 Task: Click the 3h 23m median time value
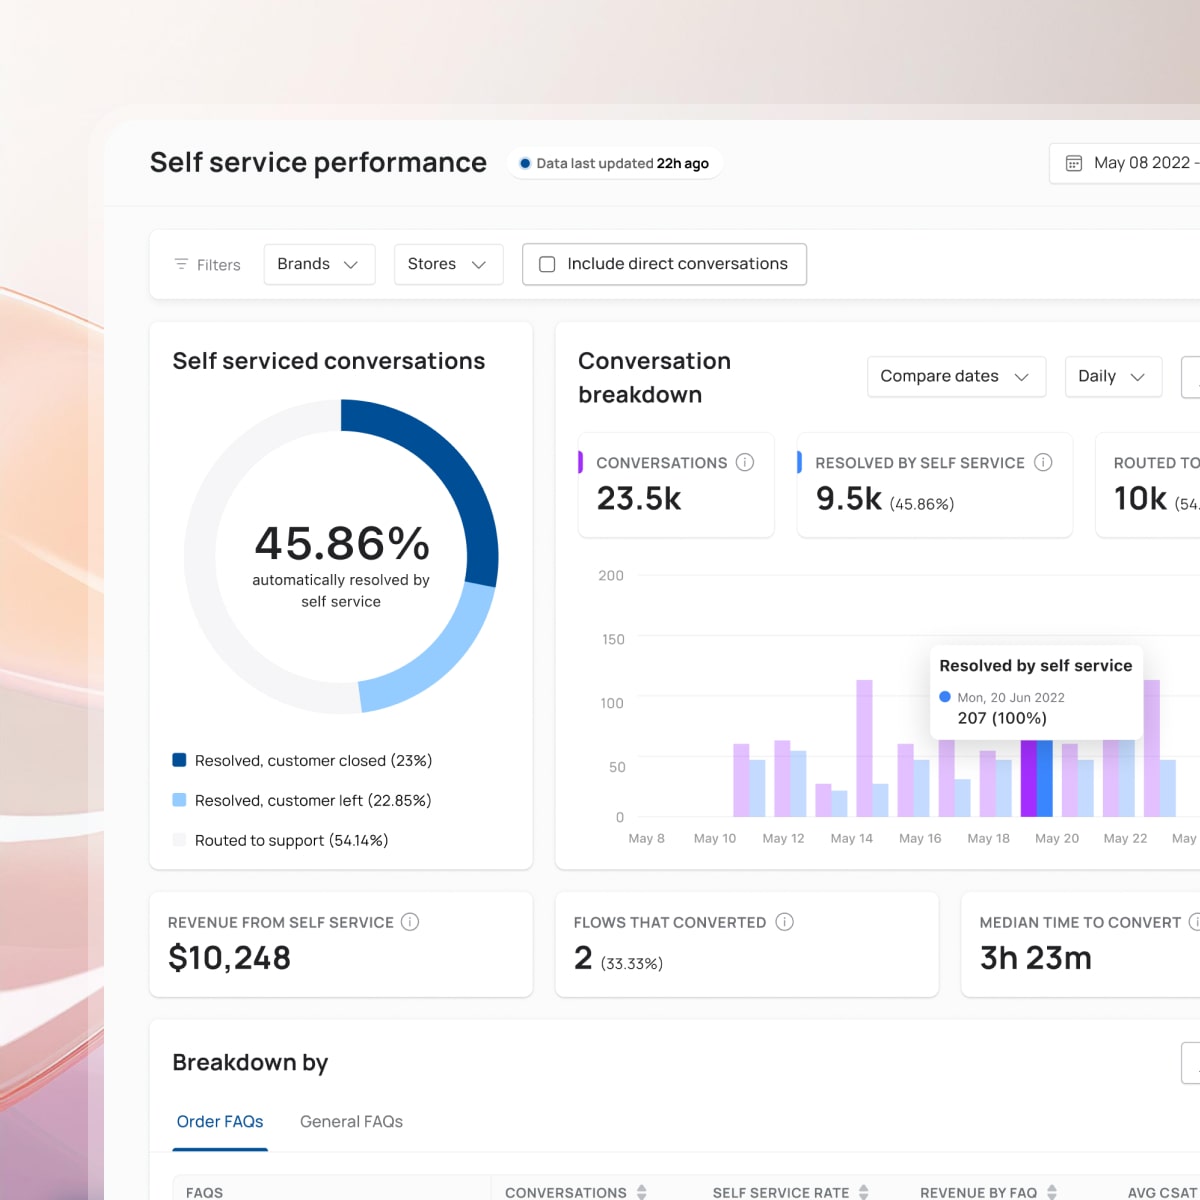(x=1036, y=958)
